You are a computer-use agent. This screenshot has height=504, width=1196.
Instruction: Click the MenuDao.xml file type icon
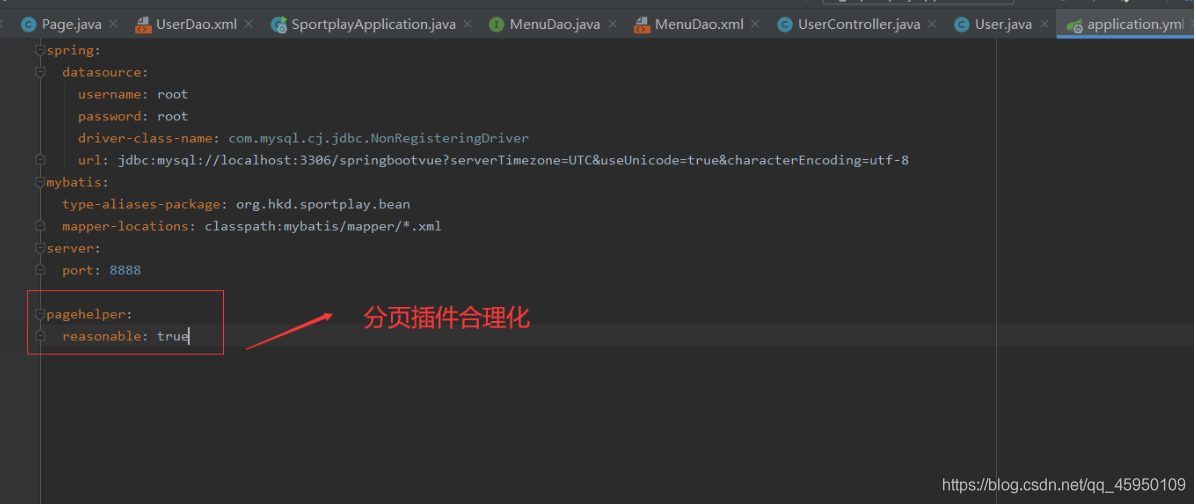641,24
